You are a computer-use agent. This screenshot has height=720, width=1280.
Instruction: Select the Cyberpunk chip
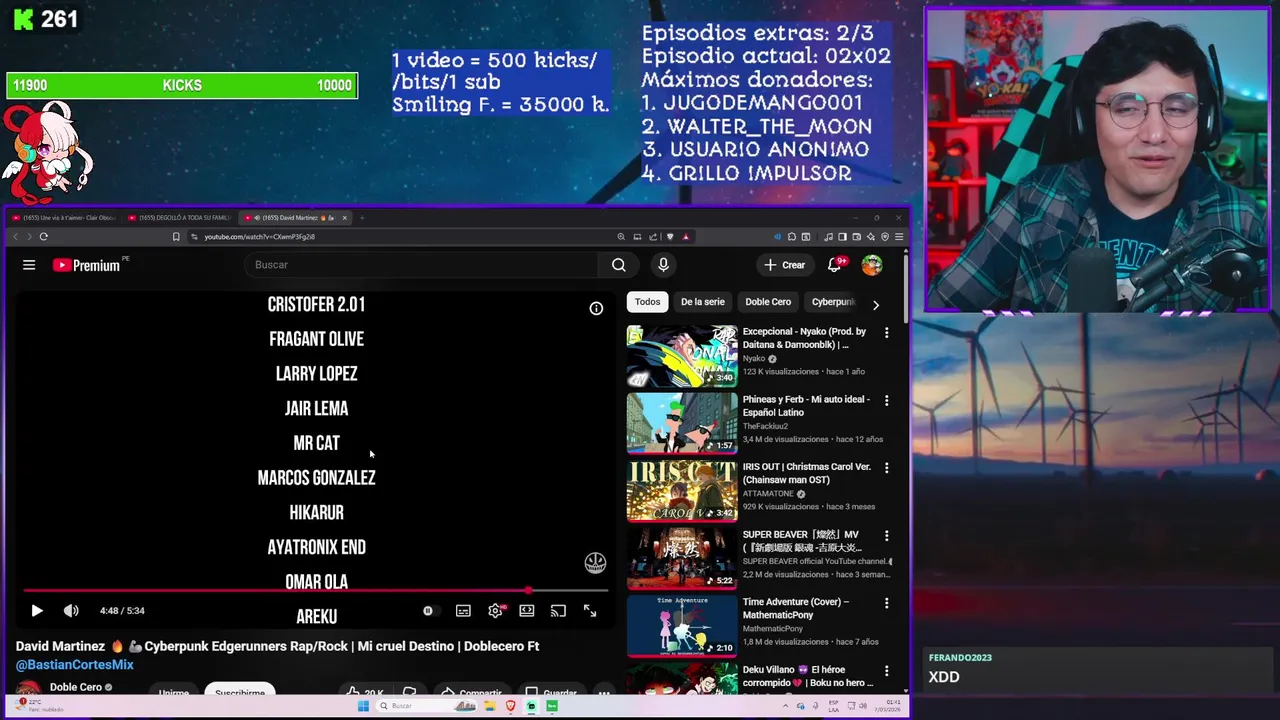(x=833, y=302)
